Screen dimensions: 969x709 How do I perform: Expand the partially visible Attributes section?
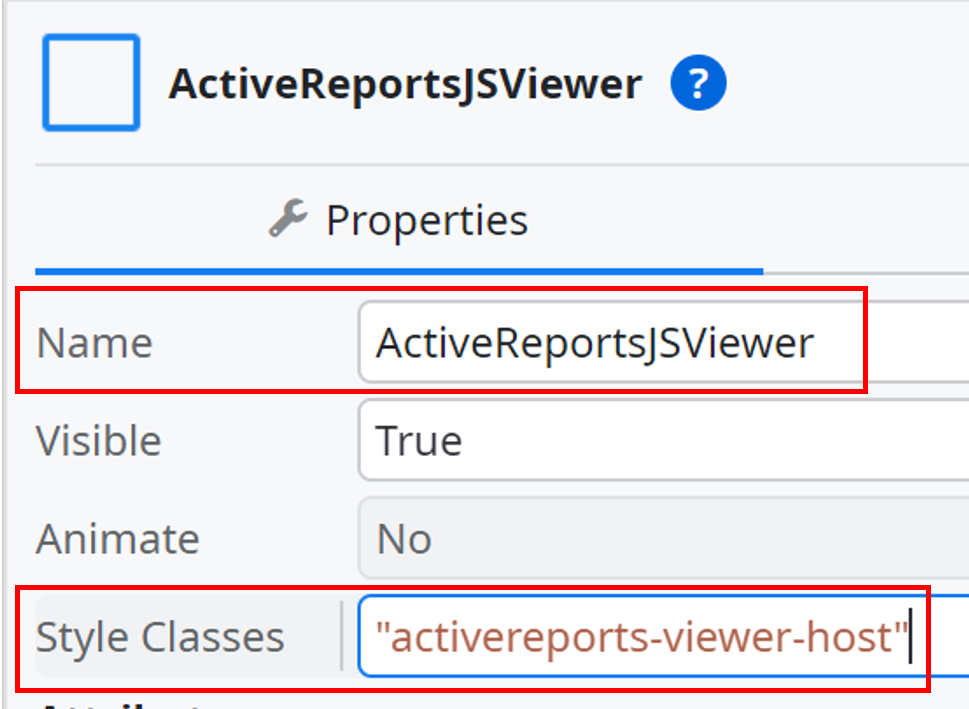[x=124, y=704]
